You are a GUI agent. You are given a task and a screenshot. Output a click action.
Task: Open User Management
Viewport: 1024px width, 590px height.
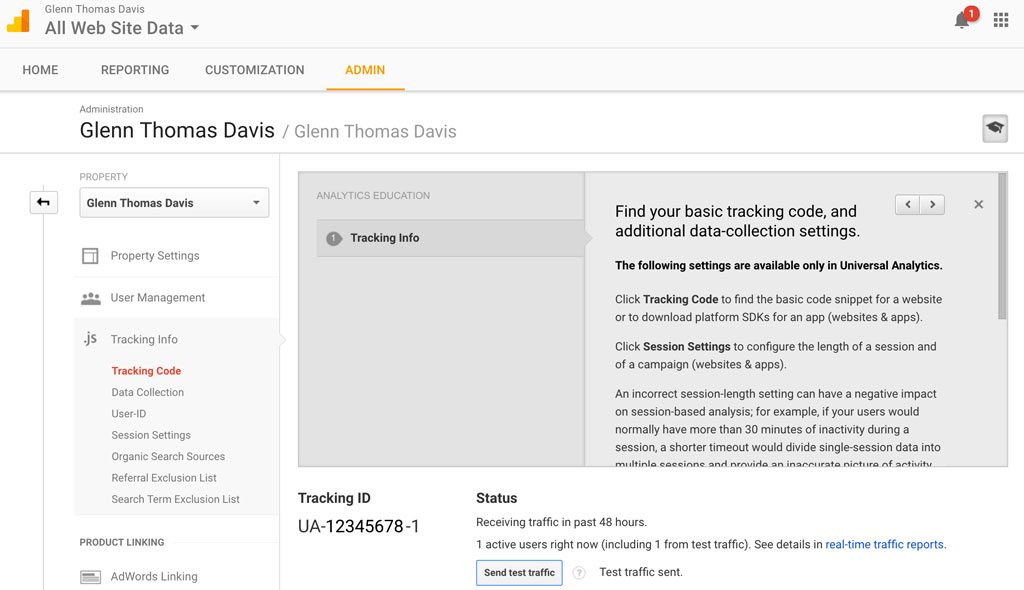pos(157,297)
